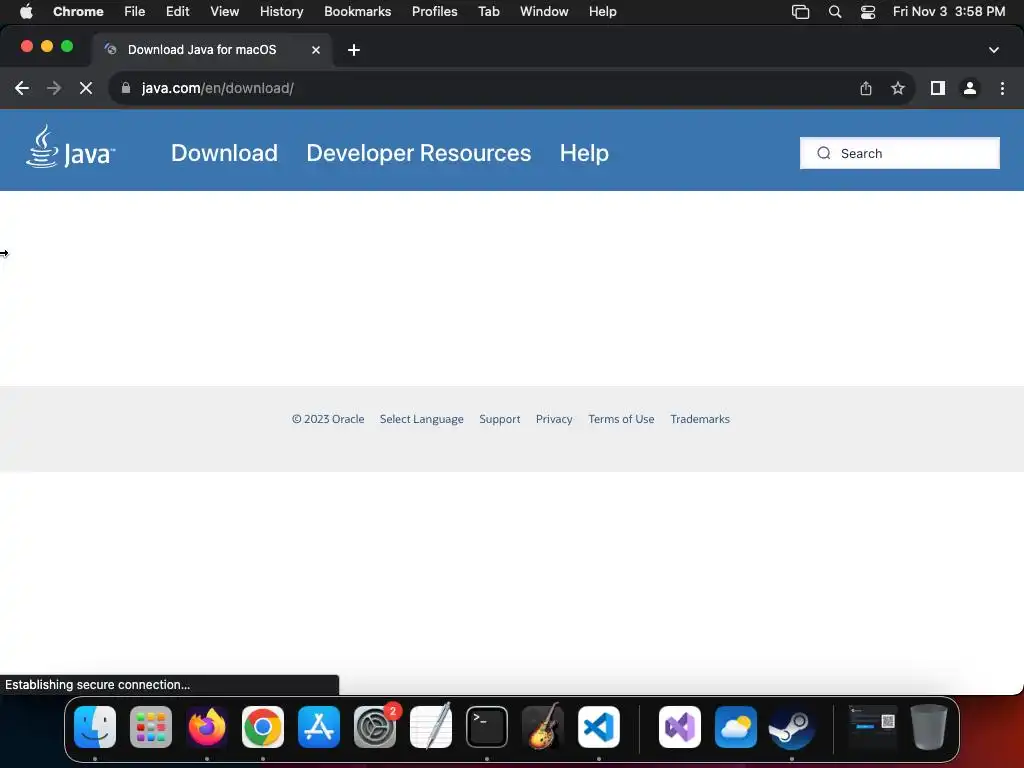Viewport: 1024px width, 768px height.
Task: Go back using the browser back arrow
Action: 22,88
